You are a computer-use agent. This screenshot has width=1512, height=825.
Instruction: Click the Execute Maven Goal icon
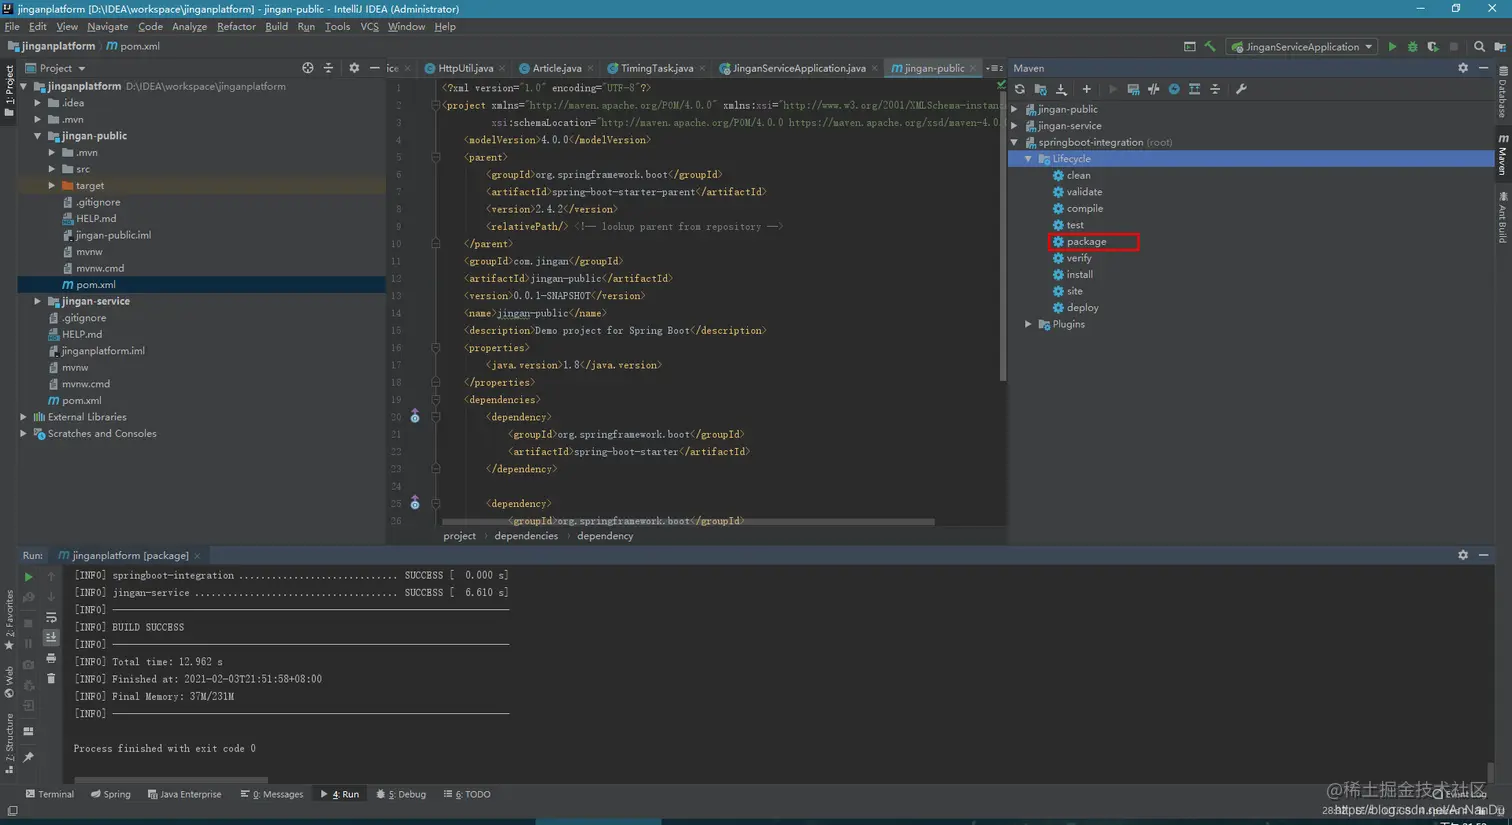click(1133, 90)
